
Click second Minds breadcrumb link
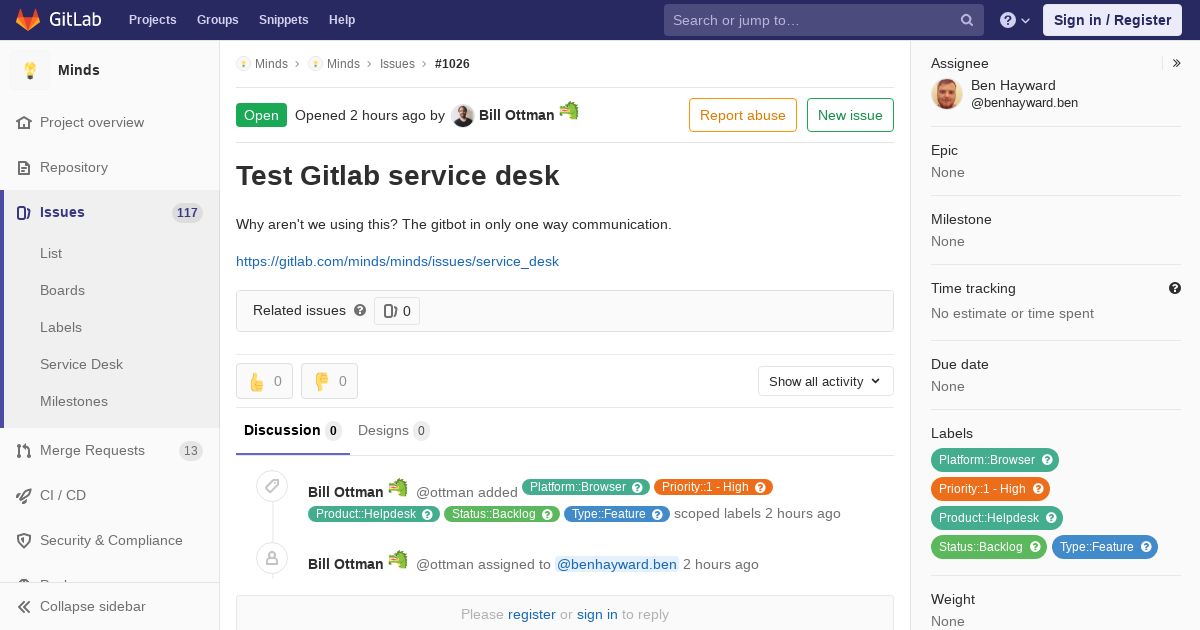pos(343,64)
